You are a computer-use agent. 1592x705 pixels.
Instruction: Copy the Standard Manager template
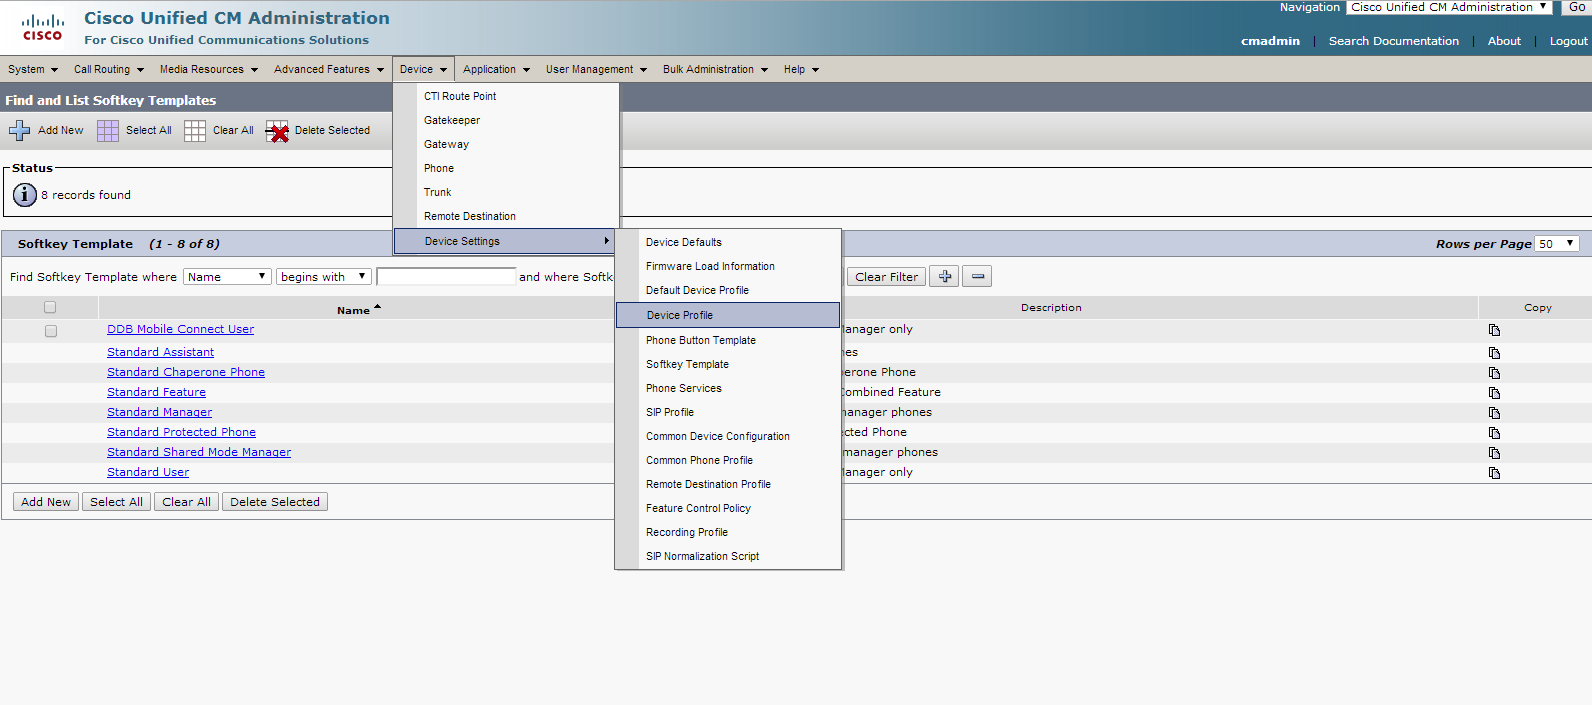click(x=1494, y=413)
